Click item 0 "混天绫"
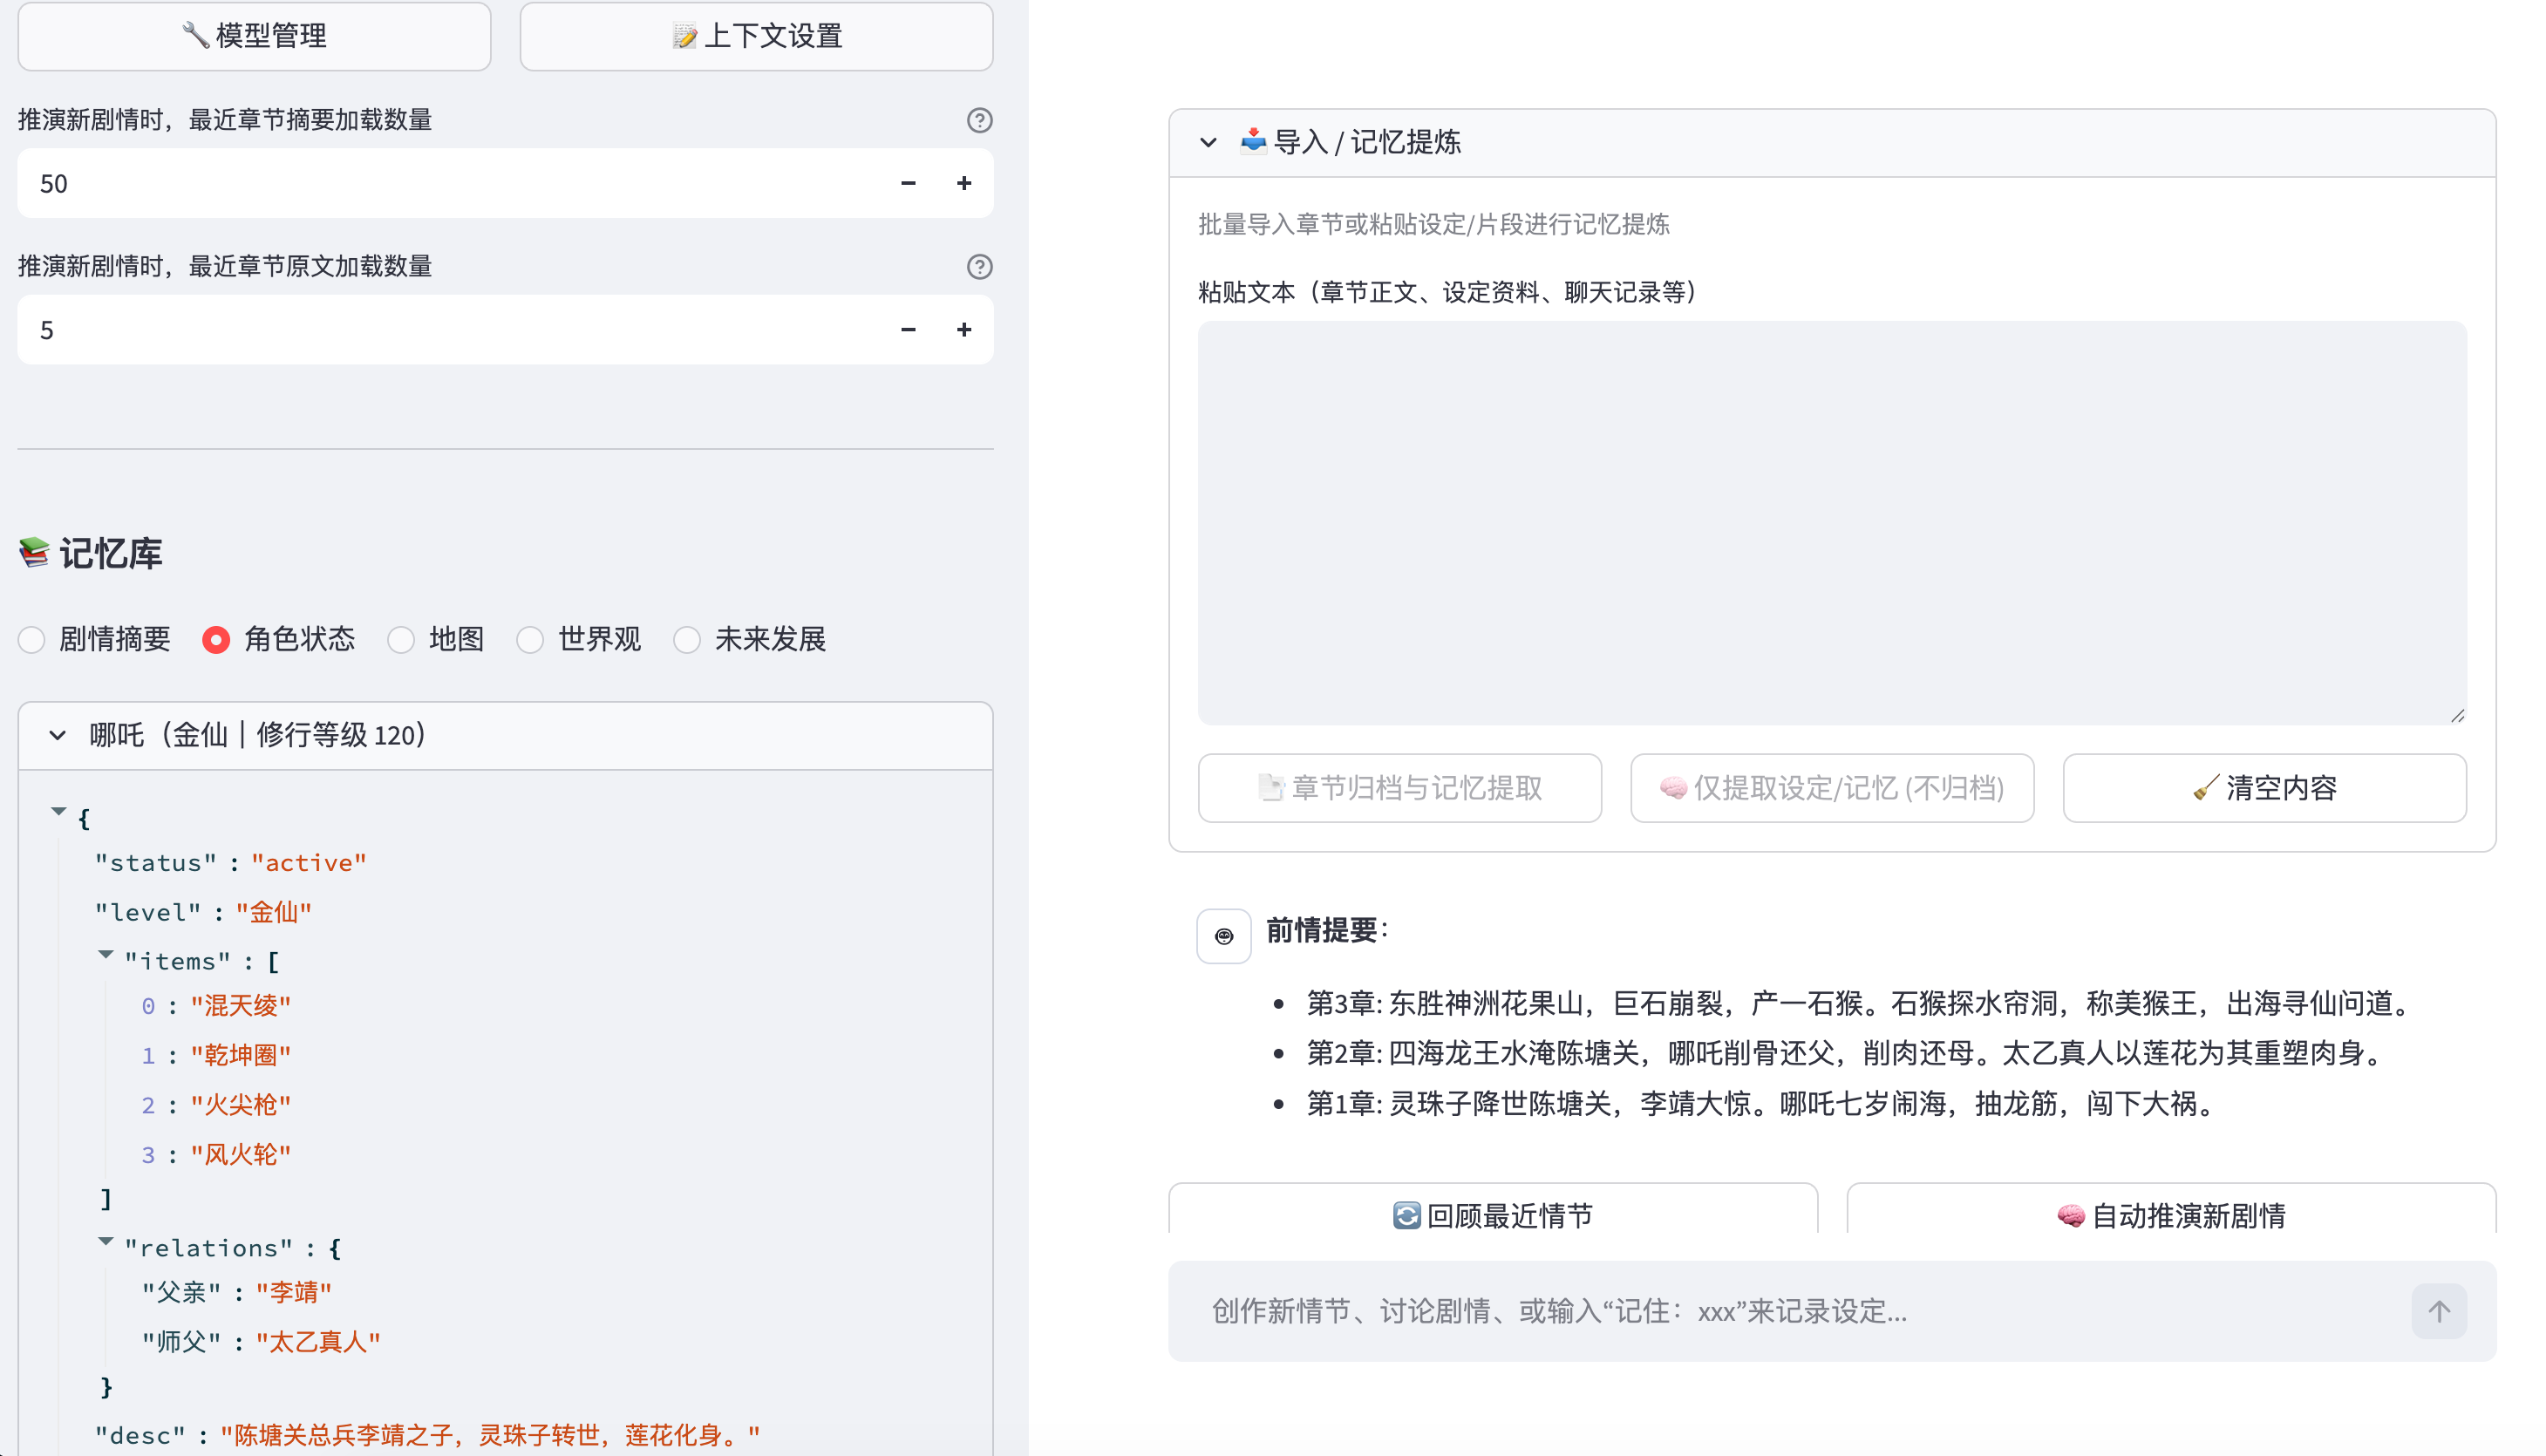2546x1456 pixels. [x=241, y=1005]
